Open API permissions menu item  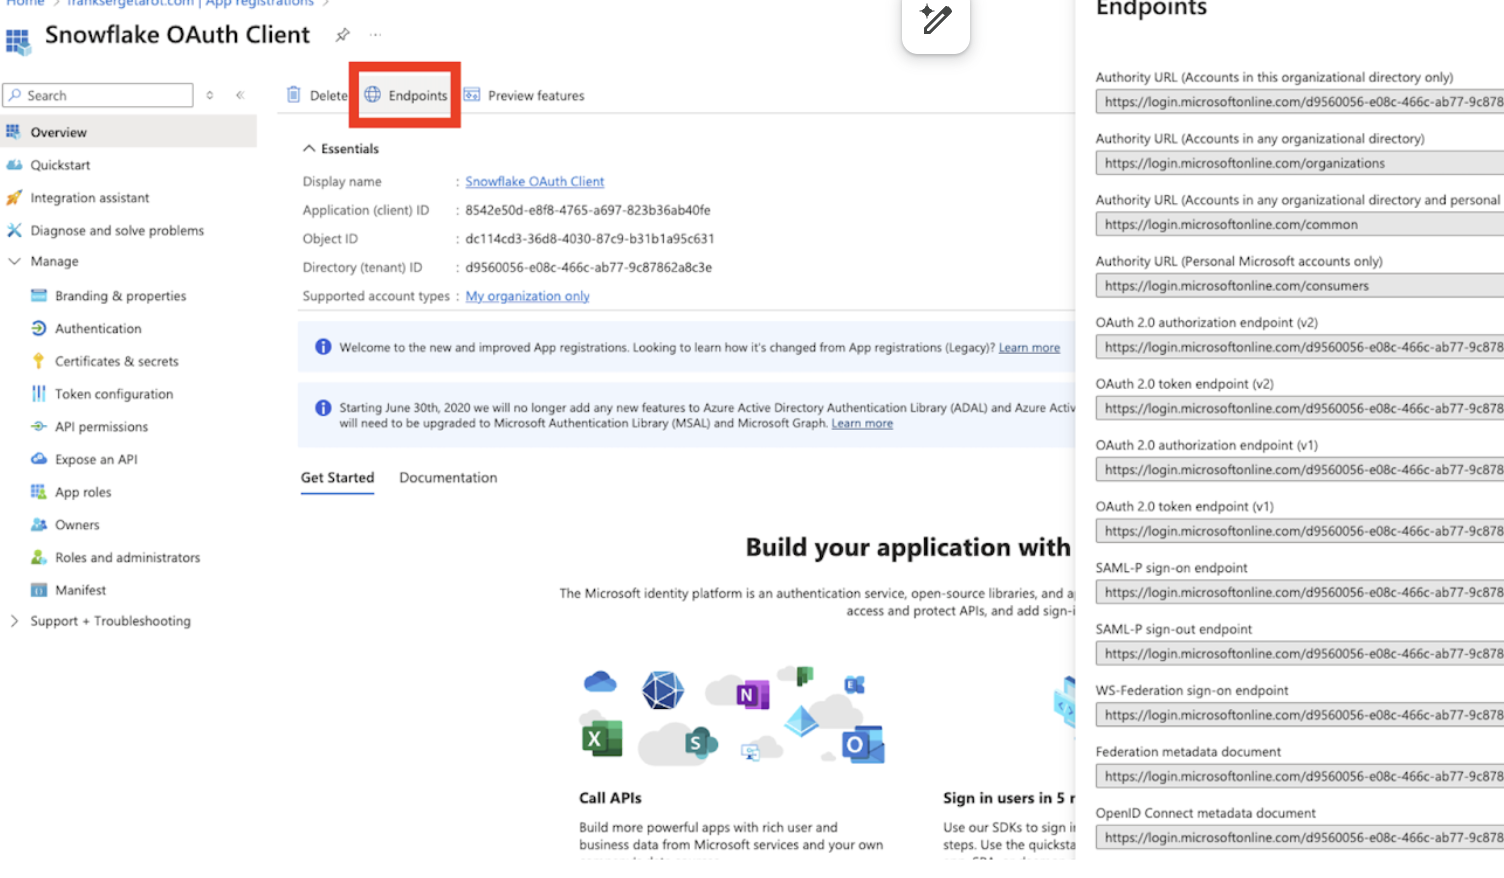point(101,427)
